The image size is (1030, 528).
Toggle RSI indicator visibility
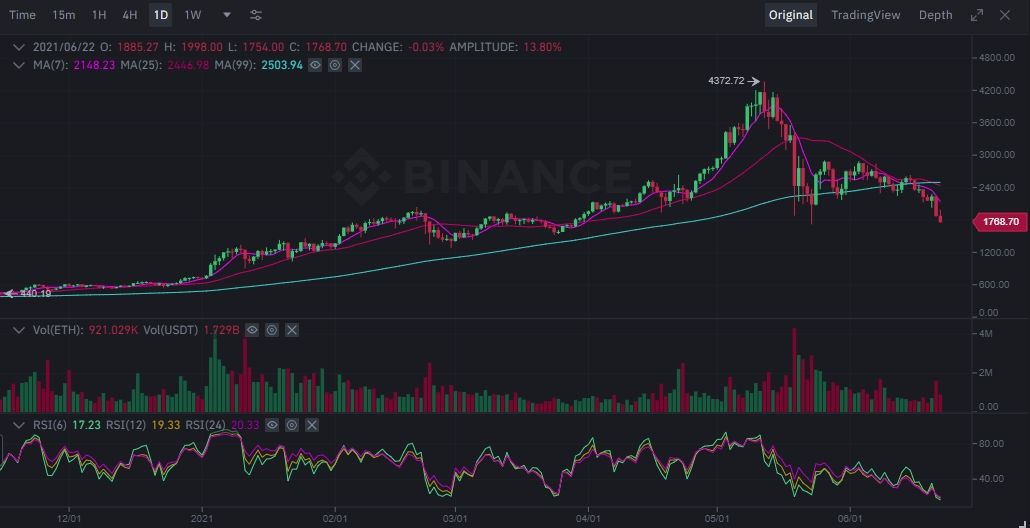(x=272, y=425)
